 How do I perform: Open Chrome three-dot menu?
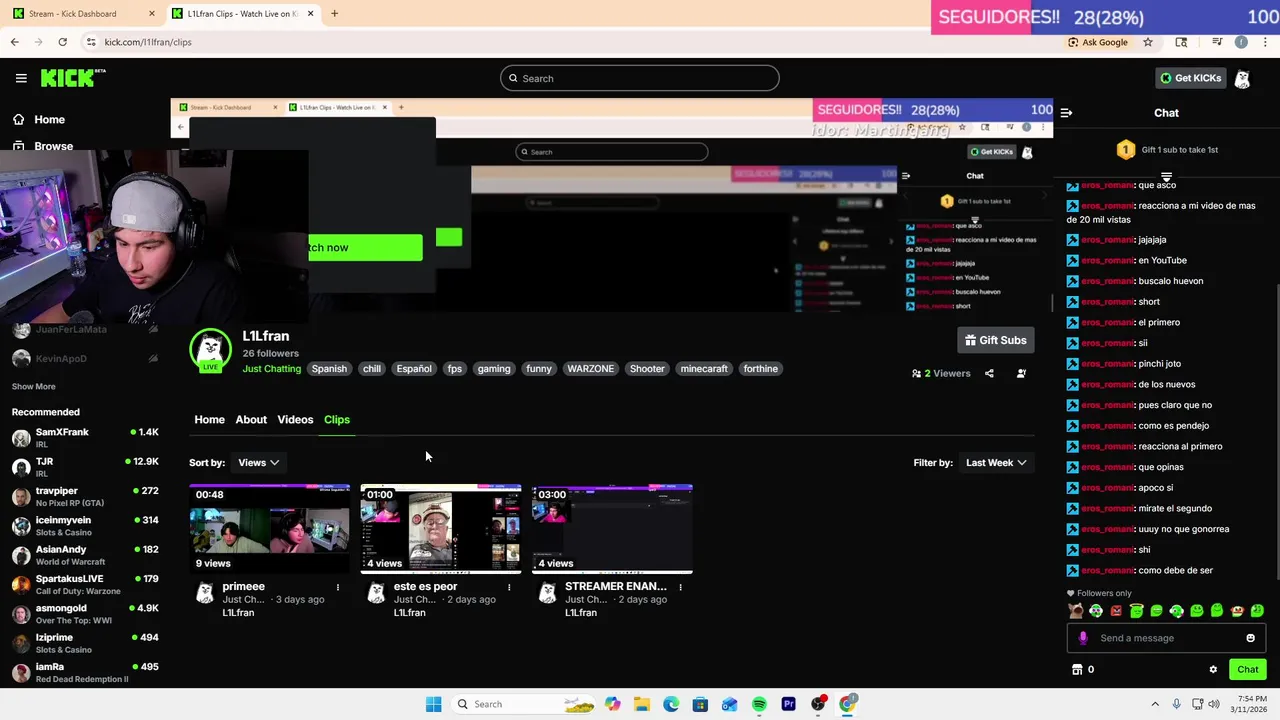coord(1266,42)
